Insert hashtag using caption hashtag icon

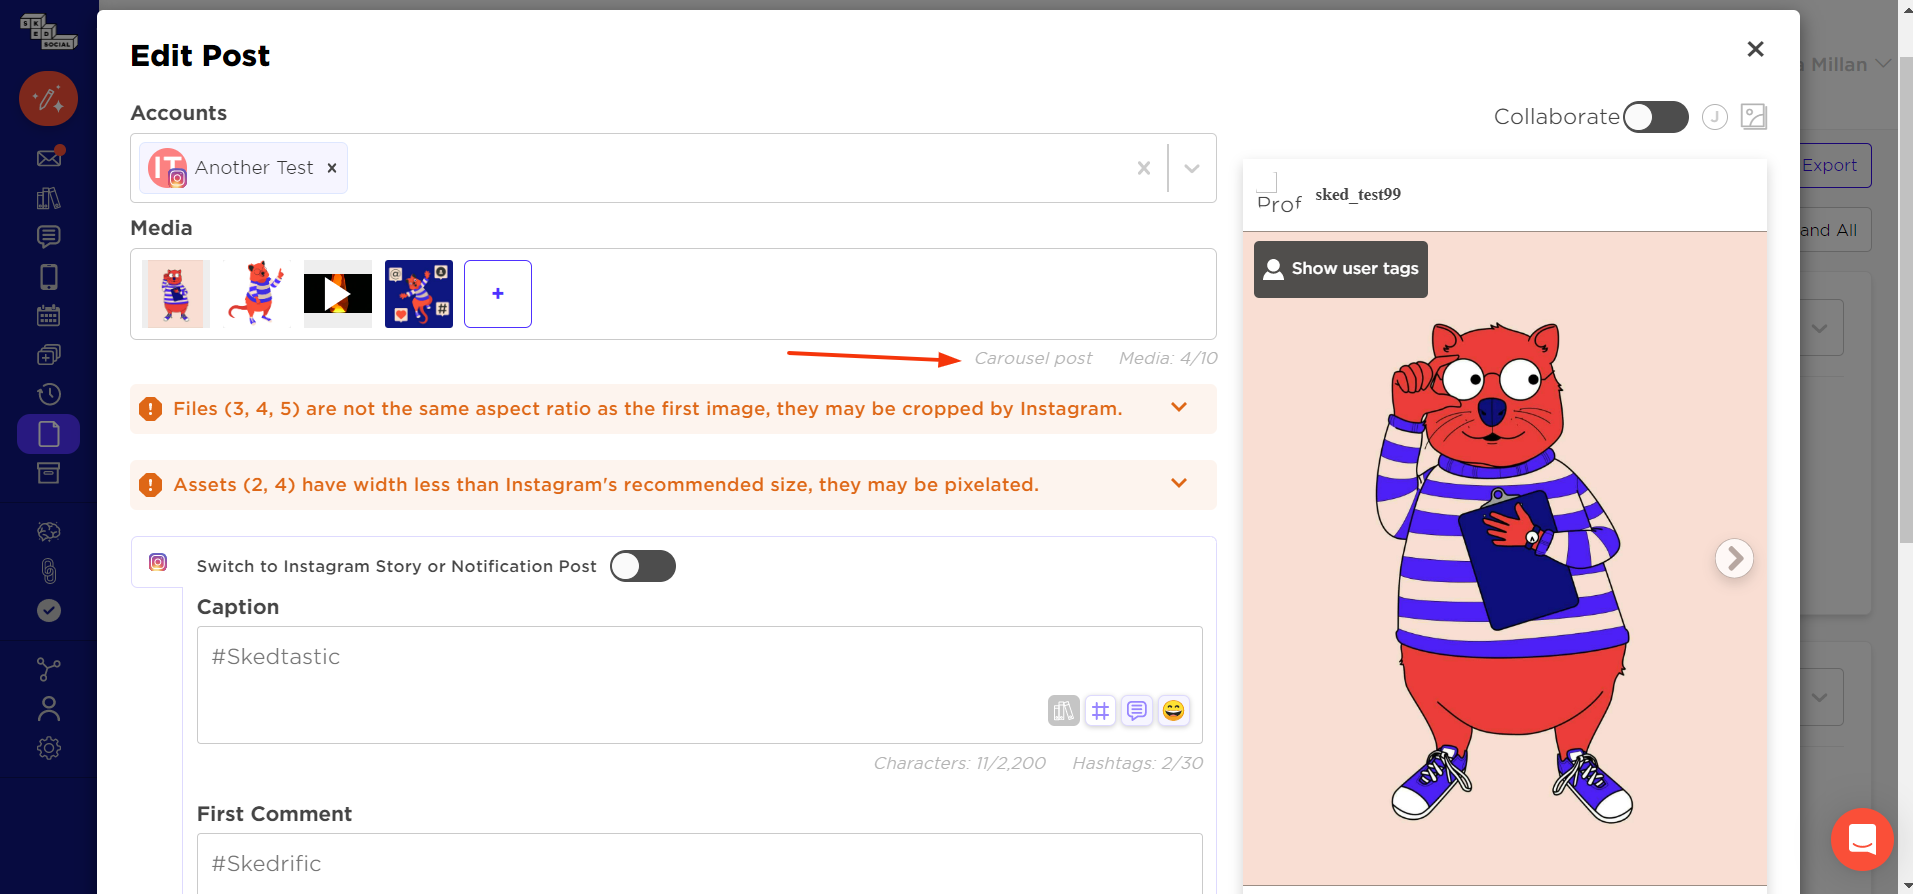point(1100,710)
